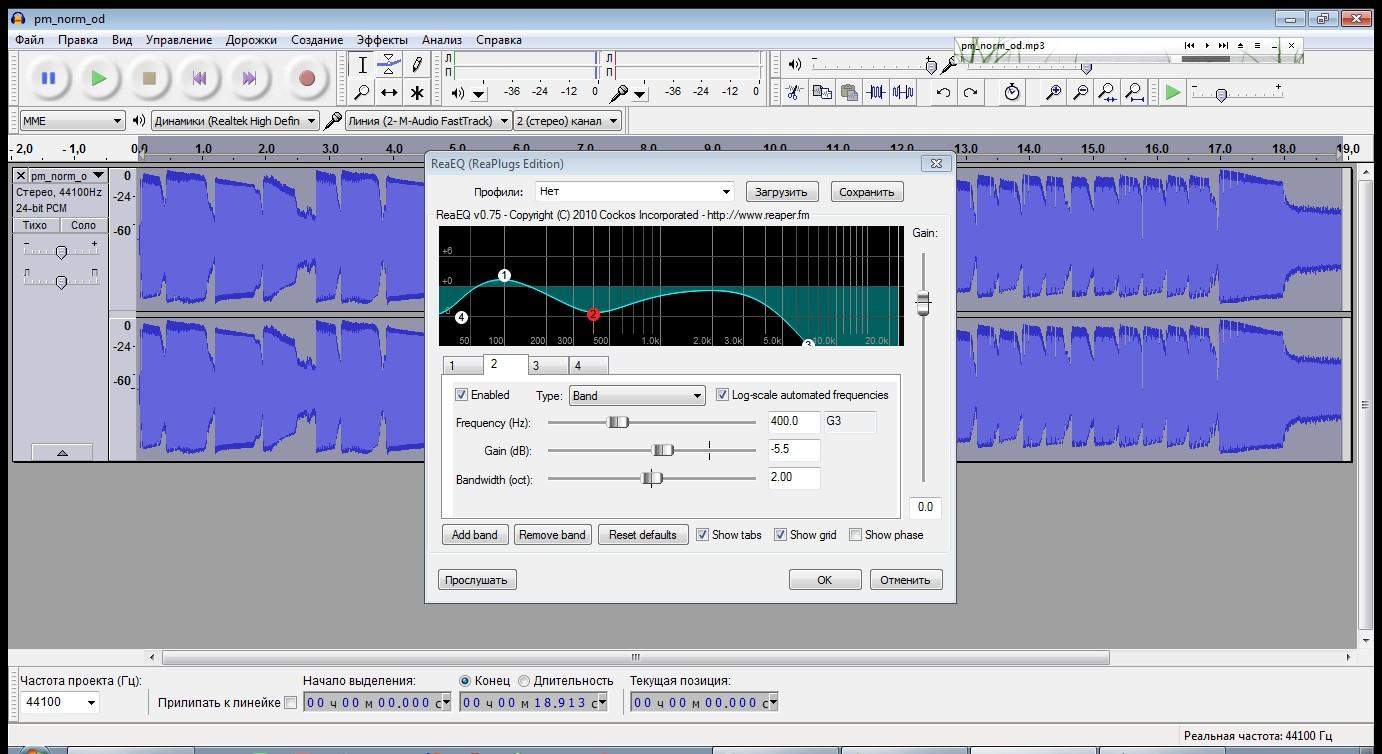This screenshot has width=1382, height=754.
Task: Select the Draw pencil tool
Action: [x=417, y=65]
